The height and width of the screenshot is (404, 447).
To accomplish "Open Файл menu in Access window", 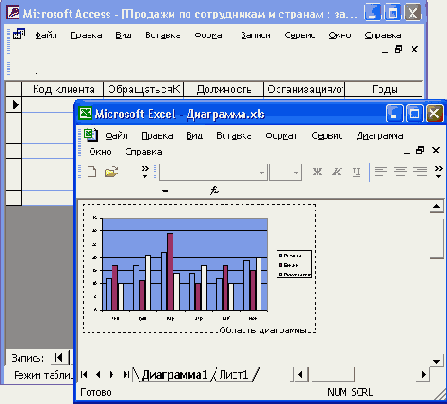I will [46, 35].
